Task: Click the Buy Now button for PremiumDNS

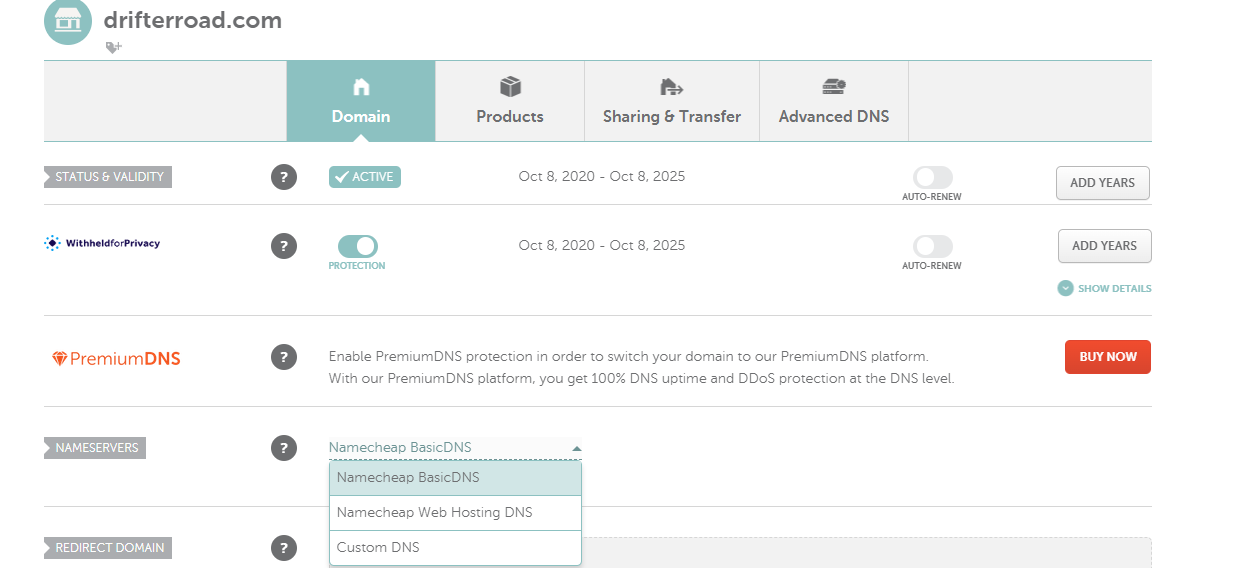Action: [1108, 357]
